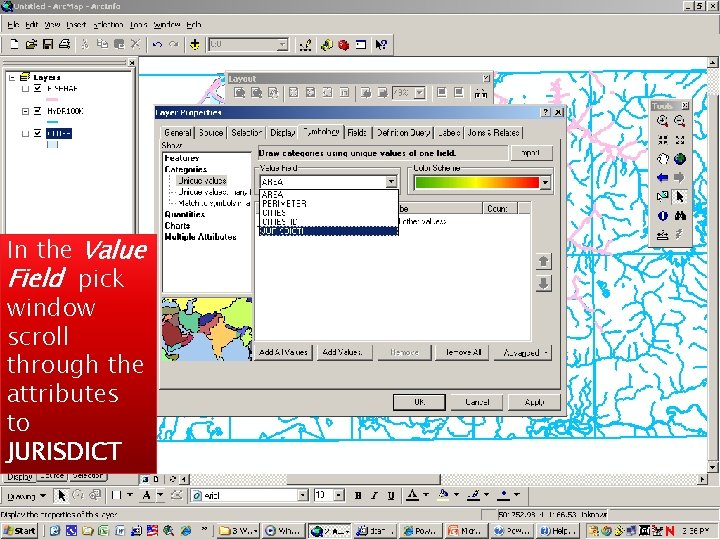Select the Zoom Out tool
The image size is (720, 540).
(680, 121)
